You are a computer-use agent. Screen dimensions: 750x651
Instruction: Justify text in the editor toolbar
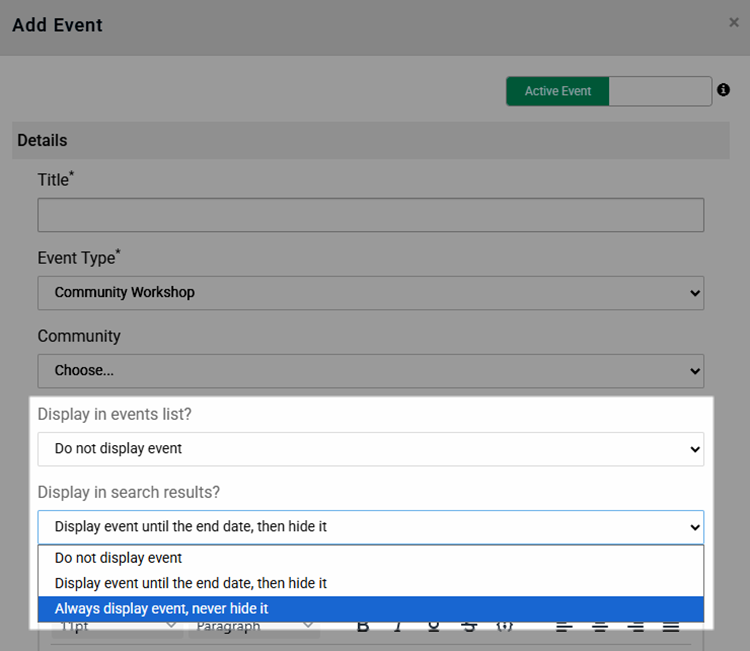671,627
